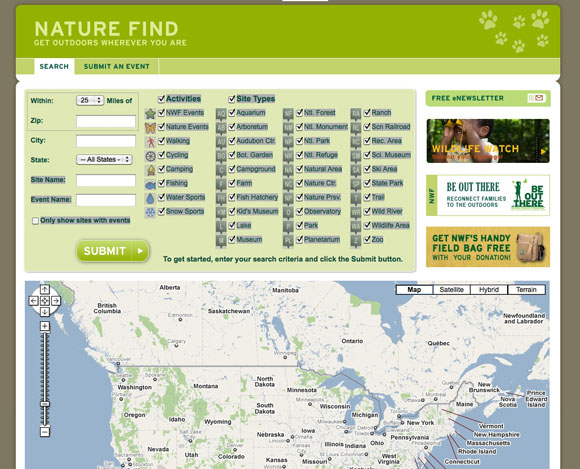Open the All States dropdown

coord(104,159)
